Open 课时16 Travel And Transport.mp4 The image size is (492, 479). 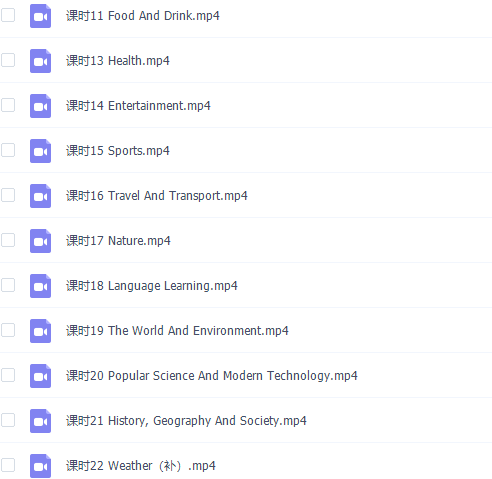(157, 196)
